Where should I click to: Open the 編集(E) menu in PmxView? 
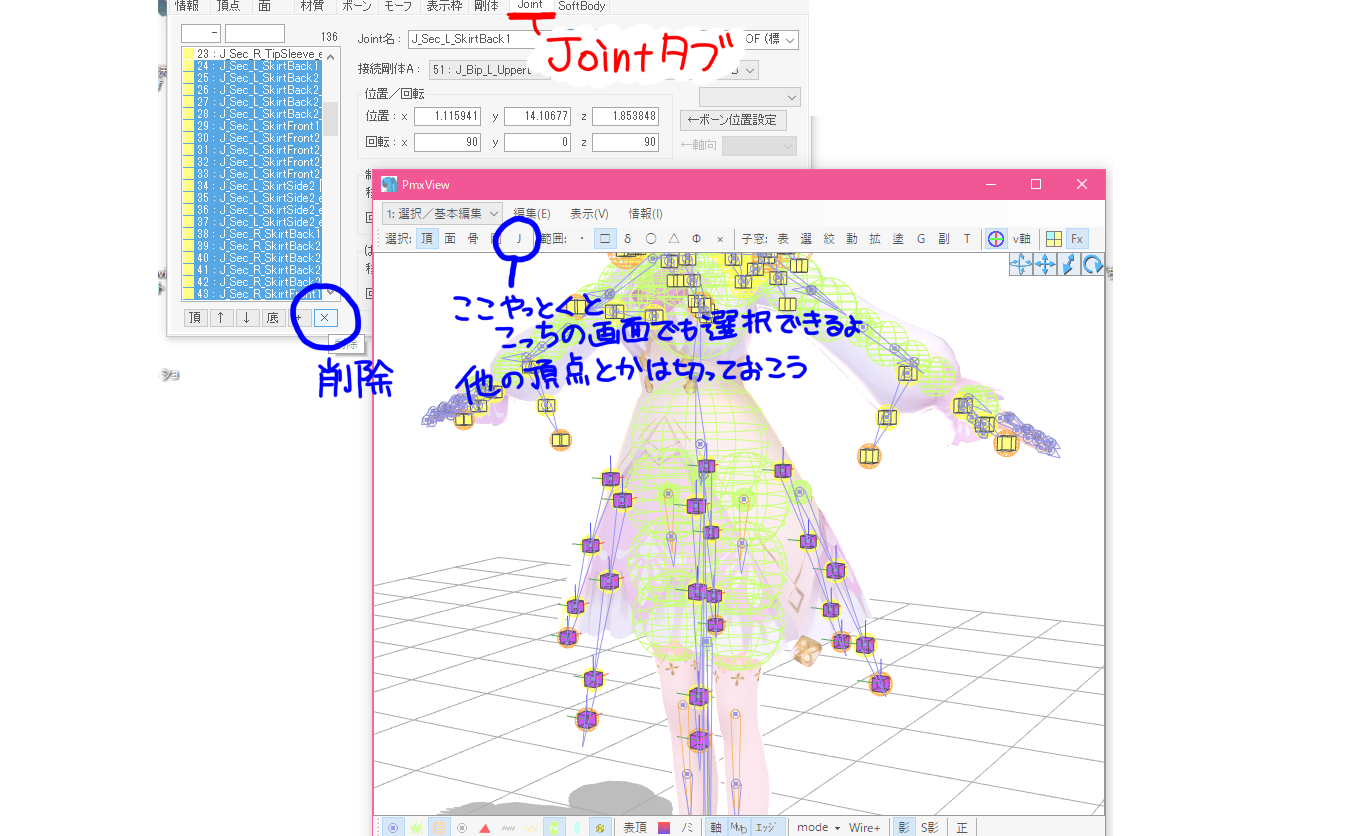(x=532, y=213)
